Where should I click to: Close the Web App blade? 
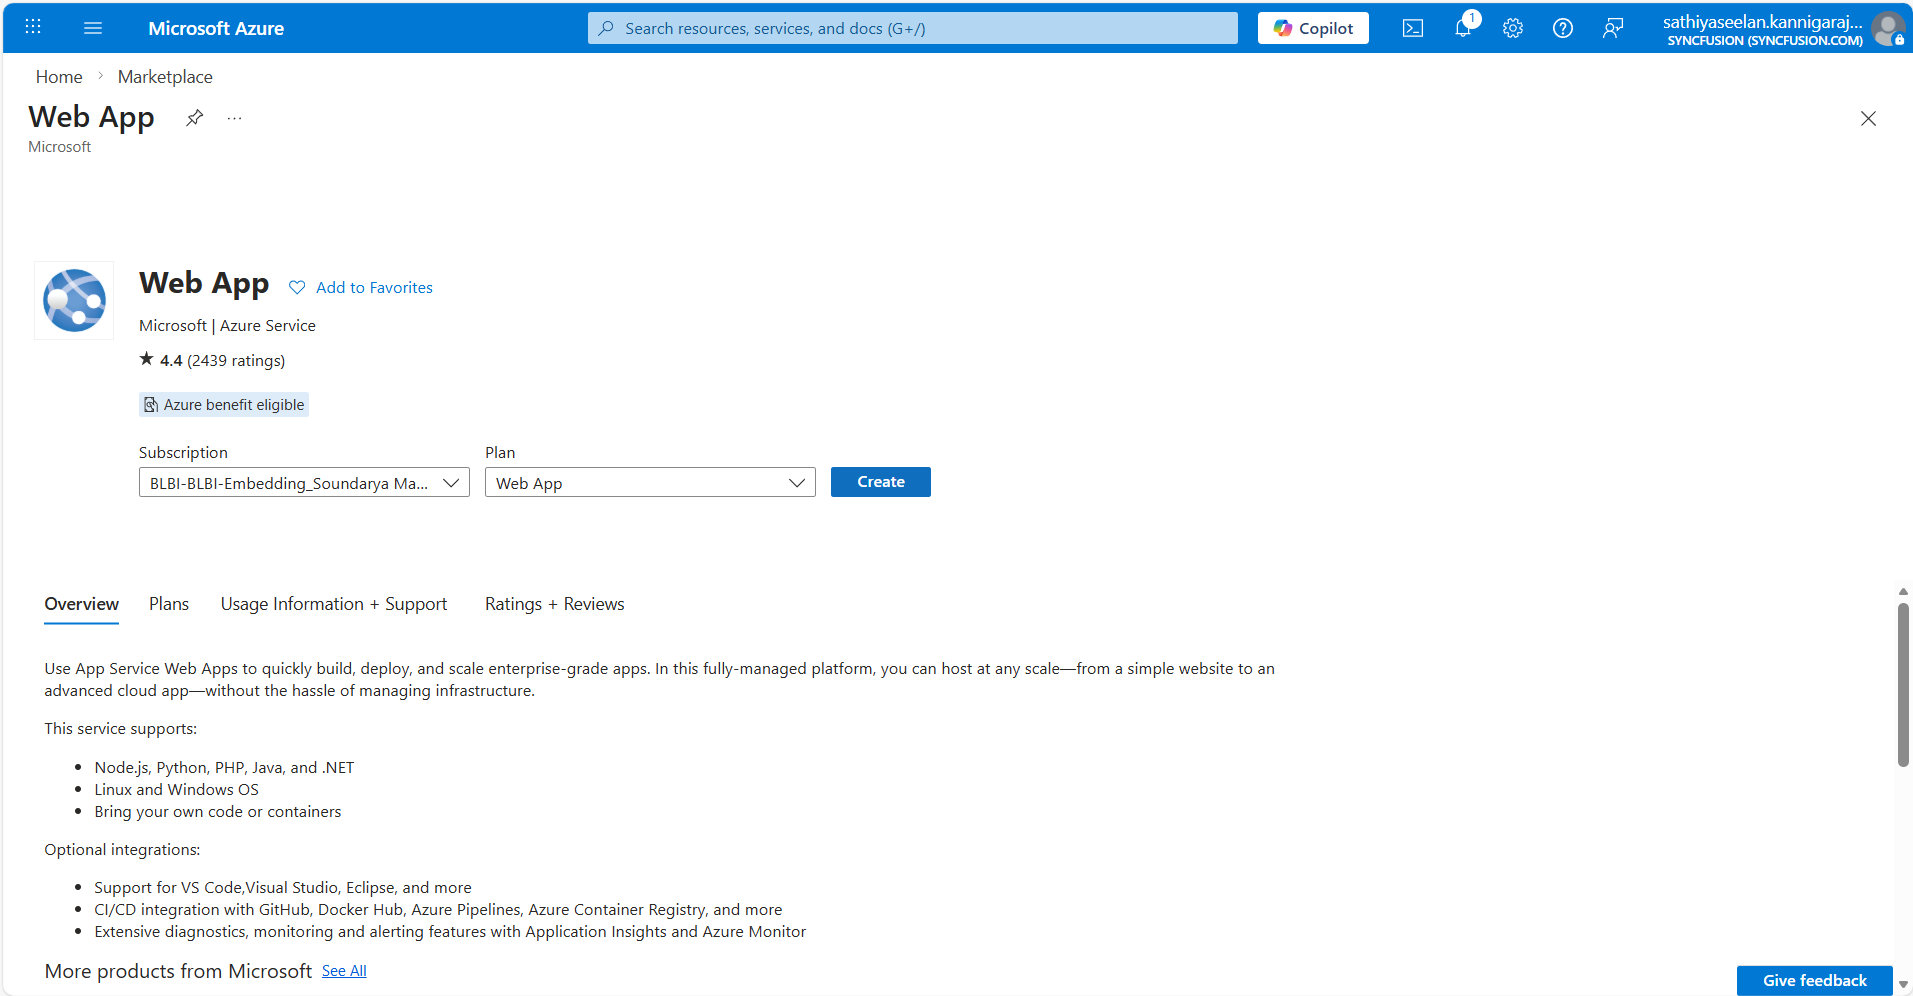(x=1868, y=118)
